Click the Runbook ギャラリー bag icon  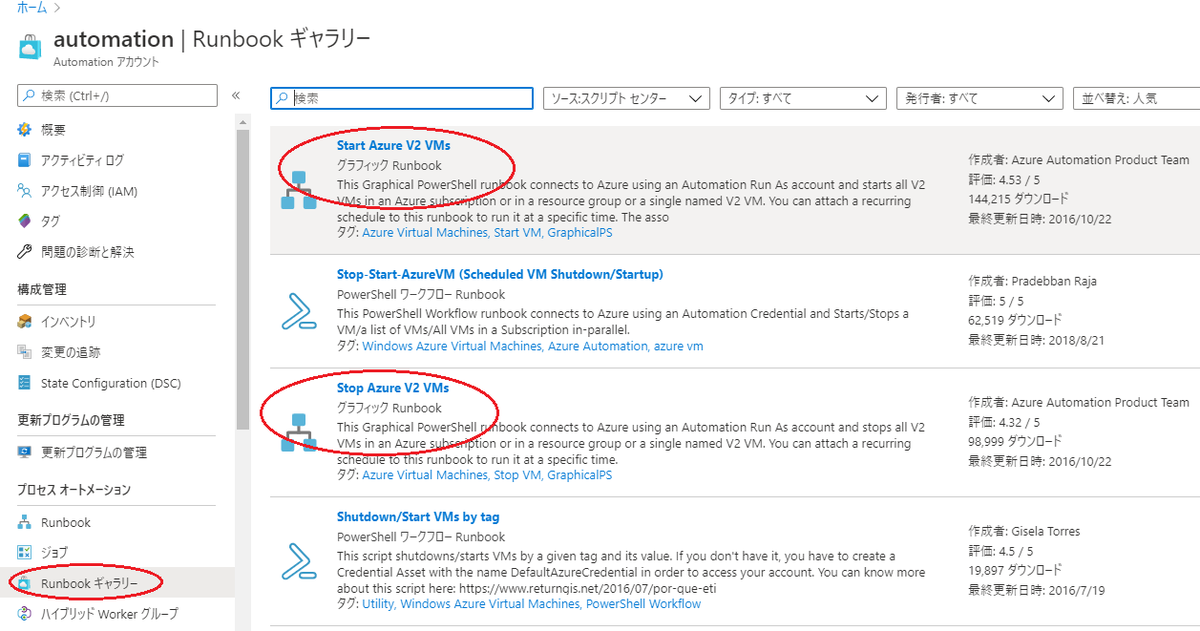pos(25,583)
